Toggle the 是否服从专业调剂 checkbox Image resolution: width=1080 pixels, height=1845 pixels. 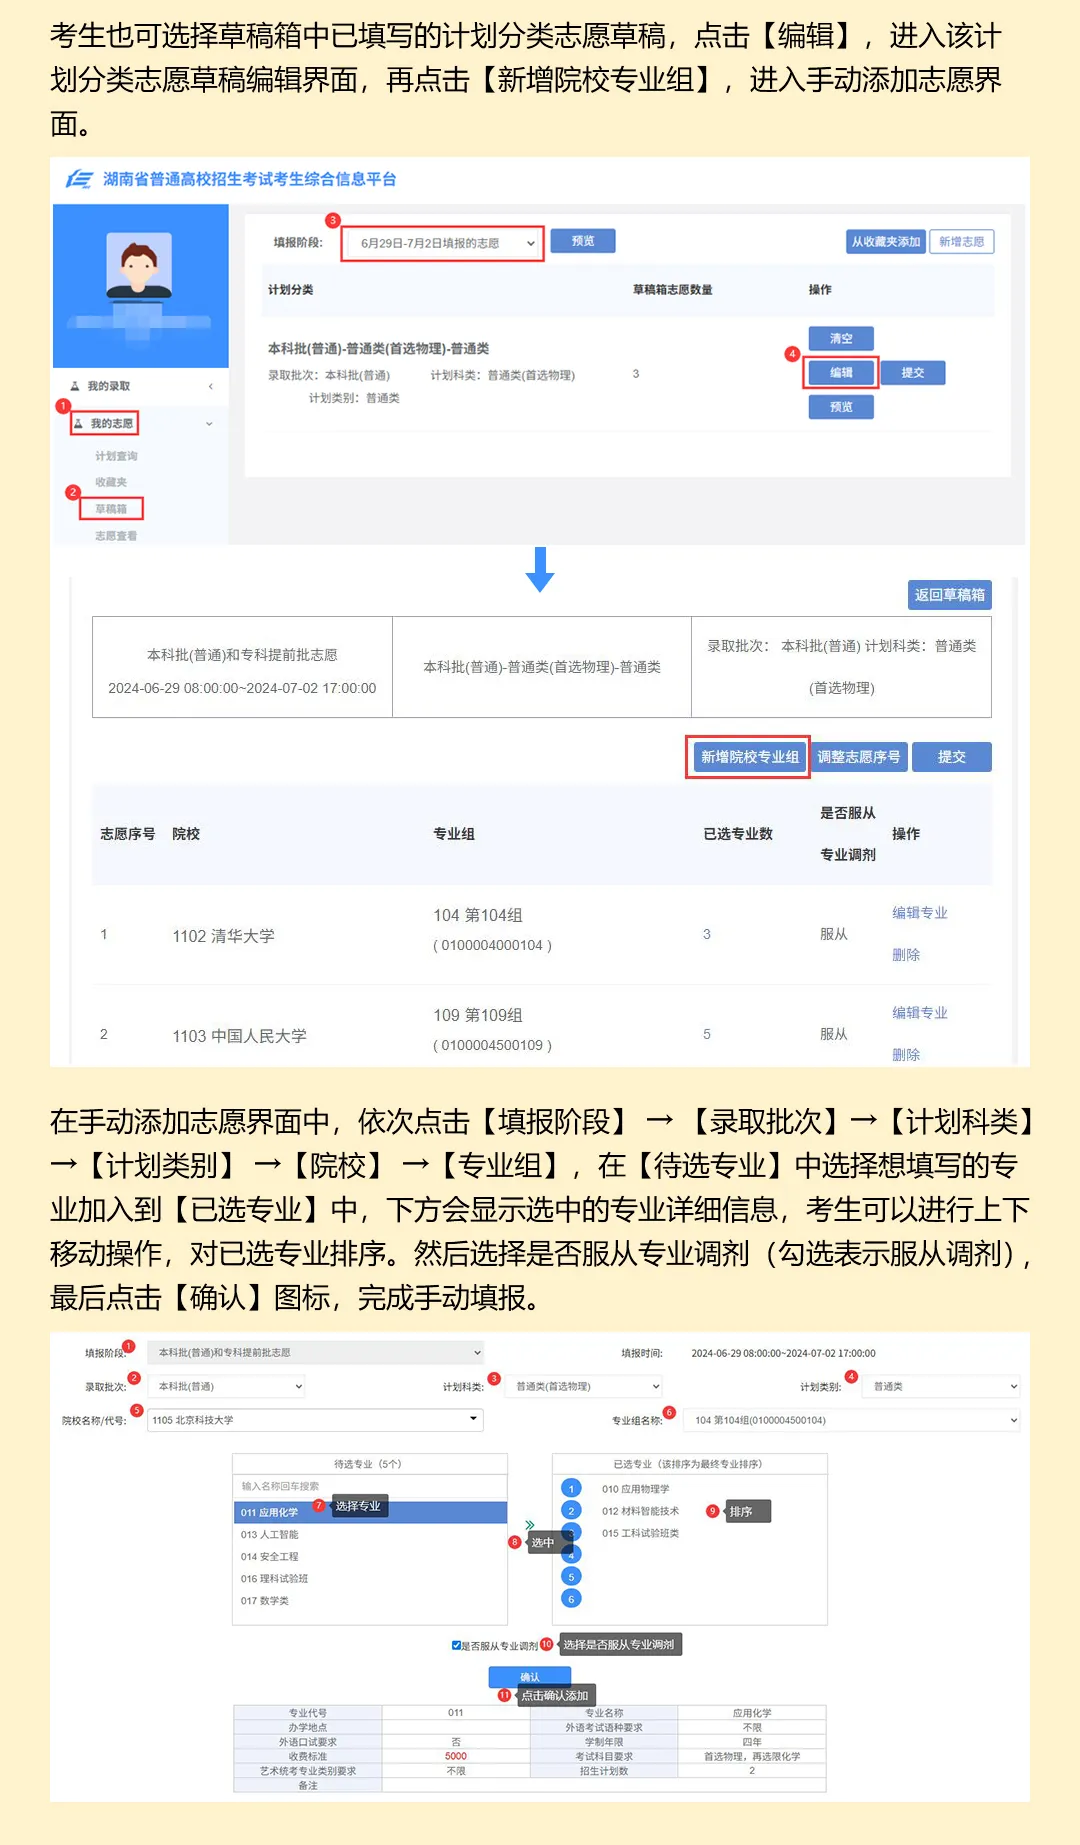click(456, 1645)
